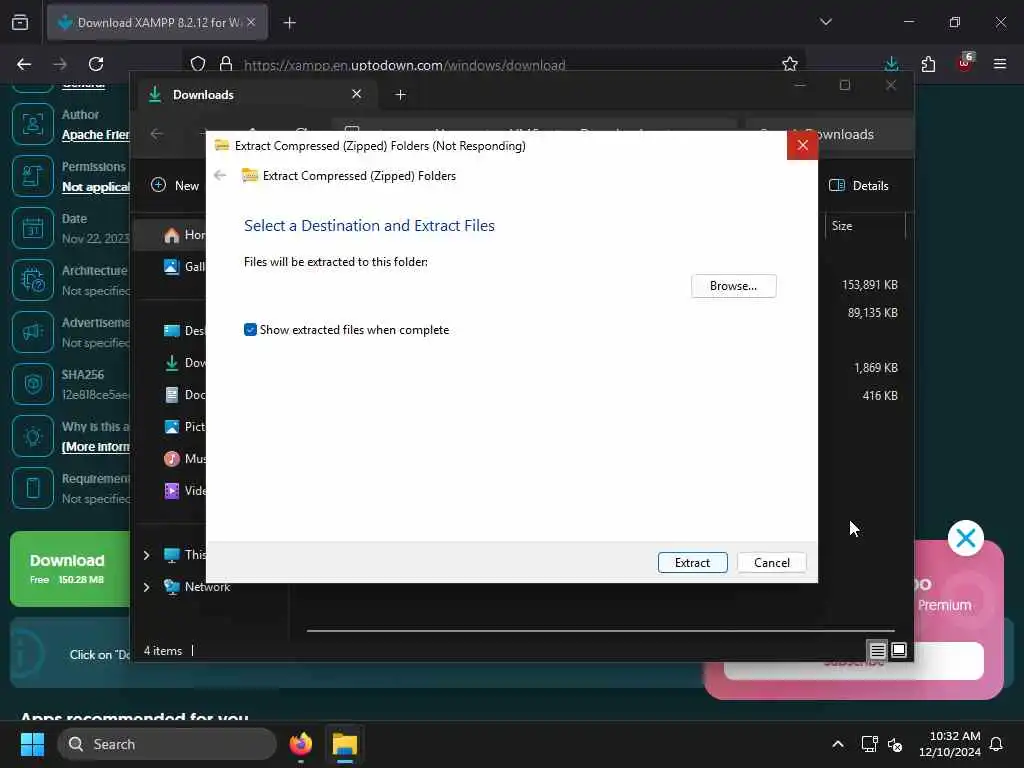This screenshot has height=768, width=1024.
Task: Expand This PC in Explorer sidebar
Action: pyautogui.click(x=146, y=555)
